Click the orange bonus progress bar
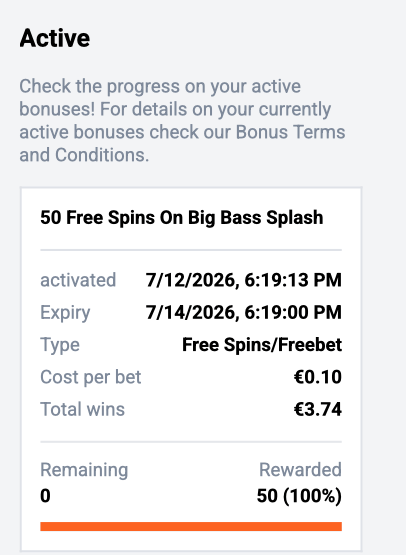This screenshot has width=406, height=555. tap(191, 526)
